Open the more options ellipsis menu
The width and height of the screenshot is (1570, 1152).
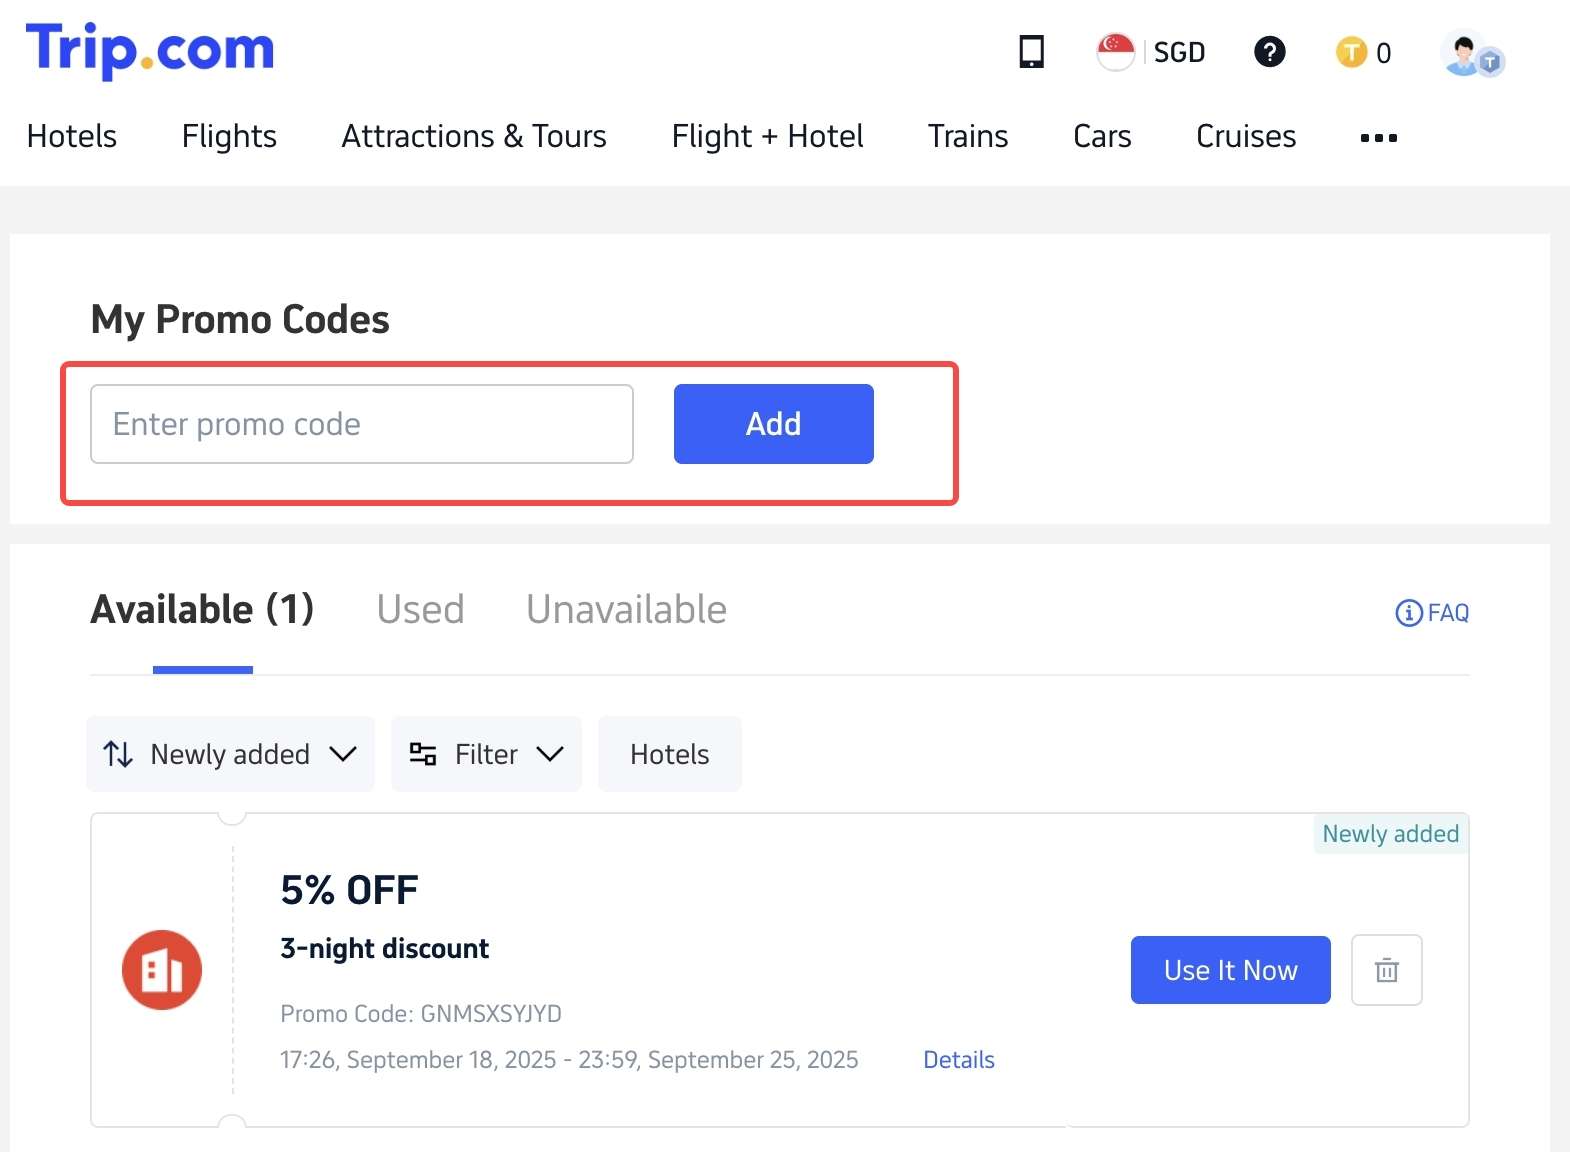[1377, 138]
